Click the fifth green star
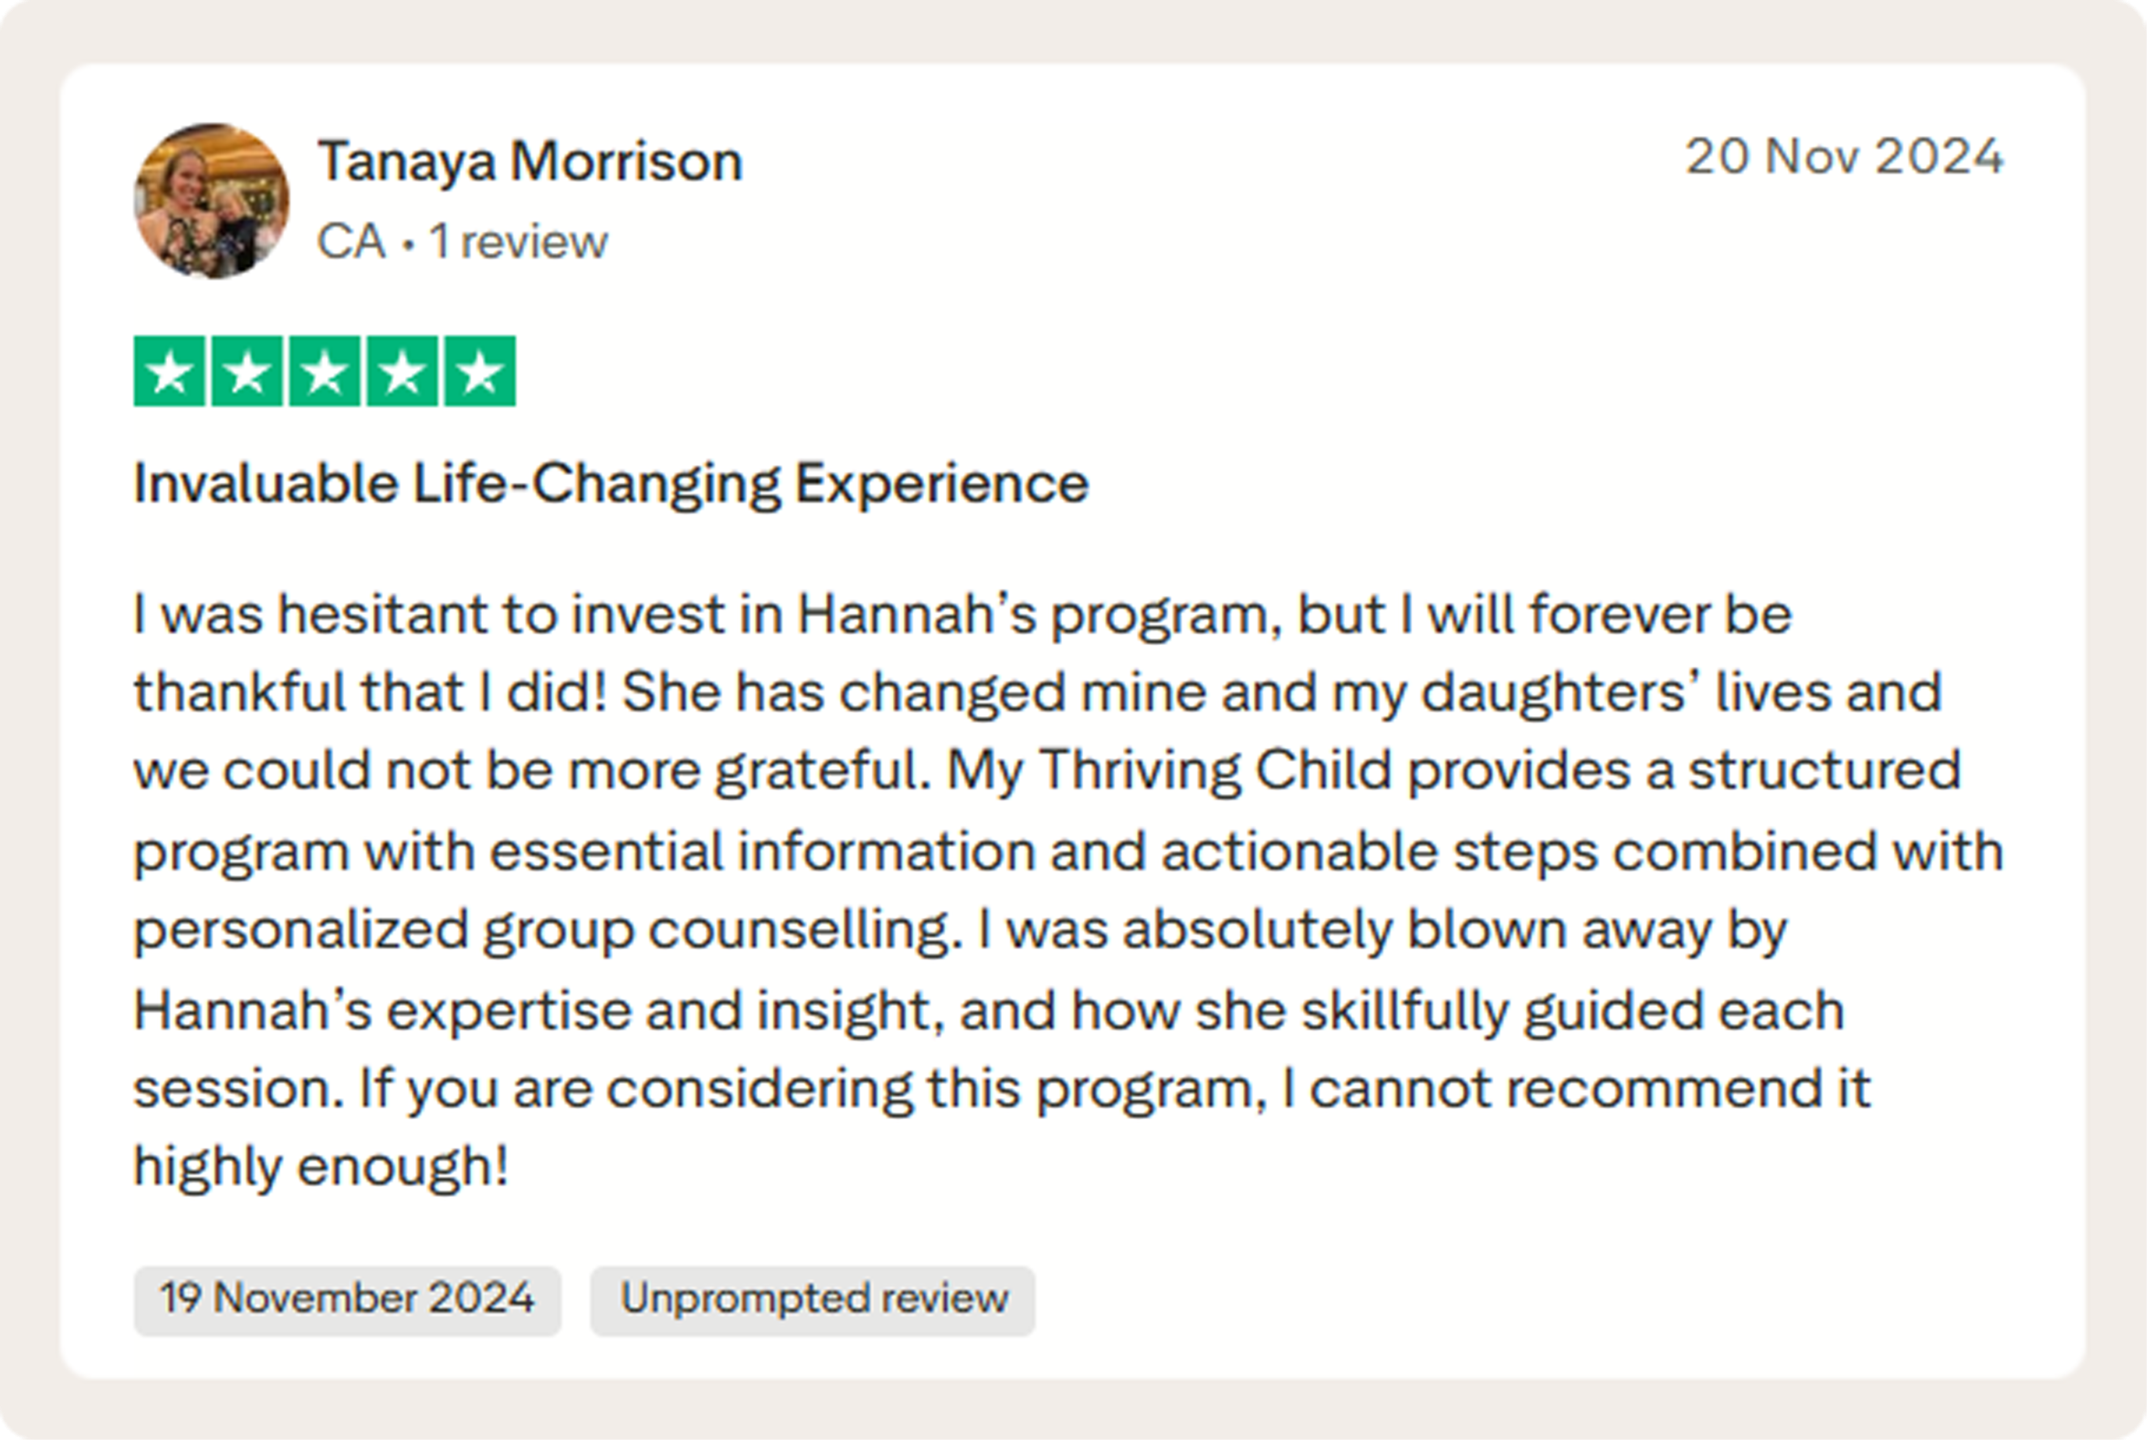This screenshot has height=1440, width=2147. point(480,372)
